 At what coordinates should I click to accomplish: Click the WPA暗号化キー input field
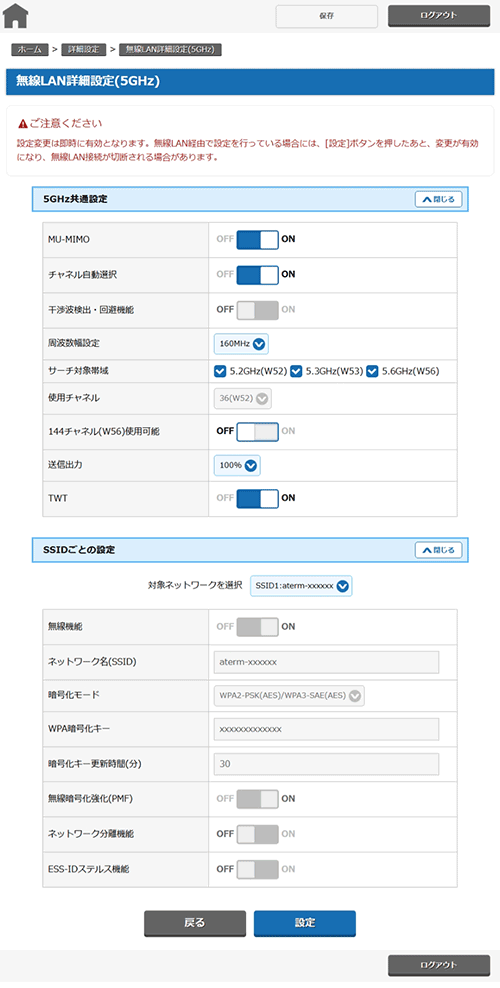pyautogui.click(x=326, y=730)
